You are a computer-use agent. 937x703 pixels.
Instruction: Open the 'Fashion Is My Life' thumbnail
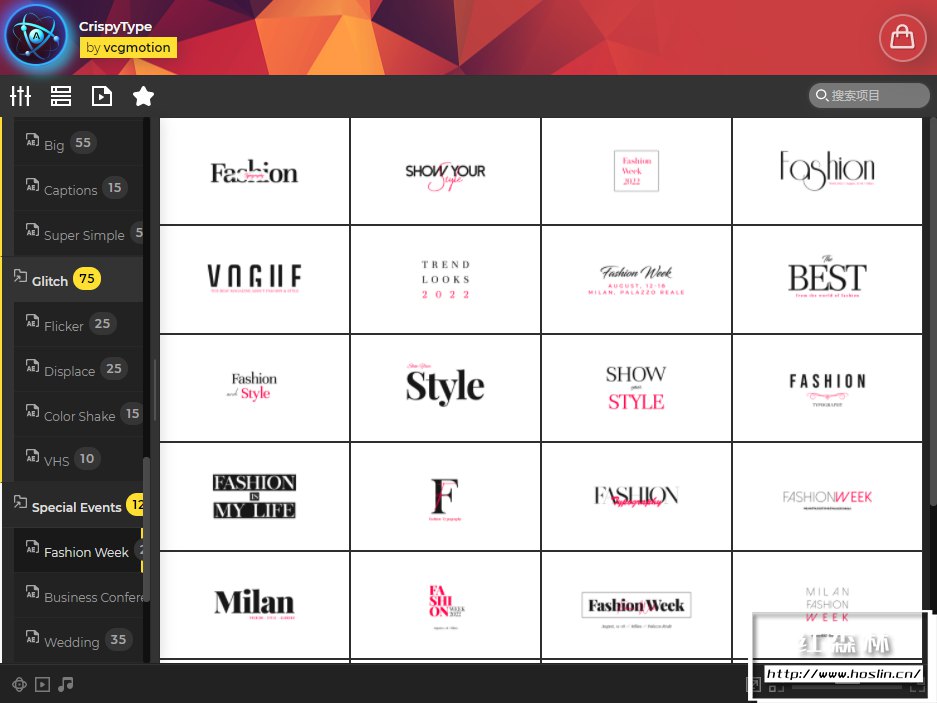255,497
